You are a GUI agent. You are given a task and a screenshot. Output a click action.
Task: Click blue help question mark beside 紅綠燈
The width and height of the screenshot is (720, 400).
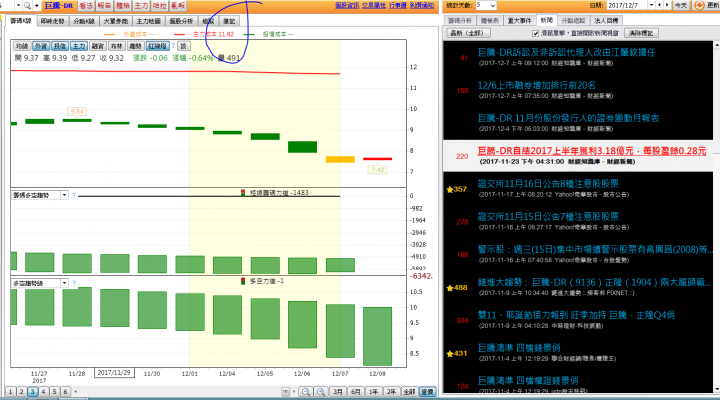(173, 46)
